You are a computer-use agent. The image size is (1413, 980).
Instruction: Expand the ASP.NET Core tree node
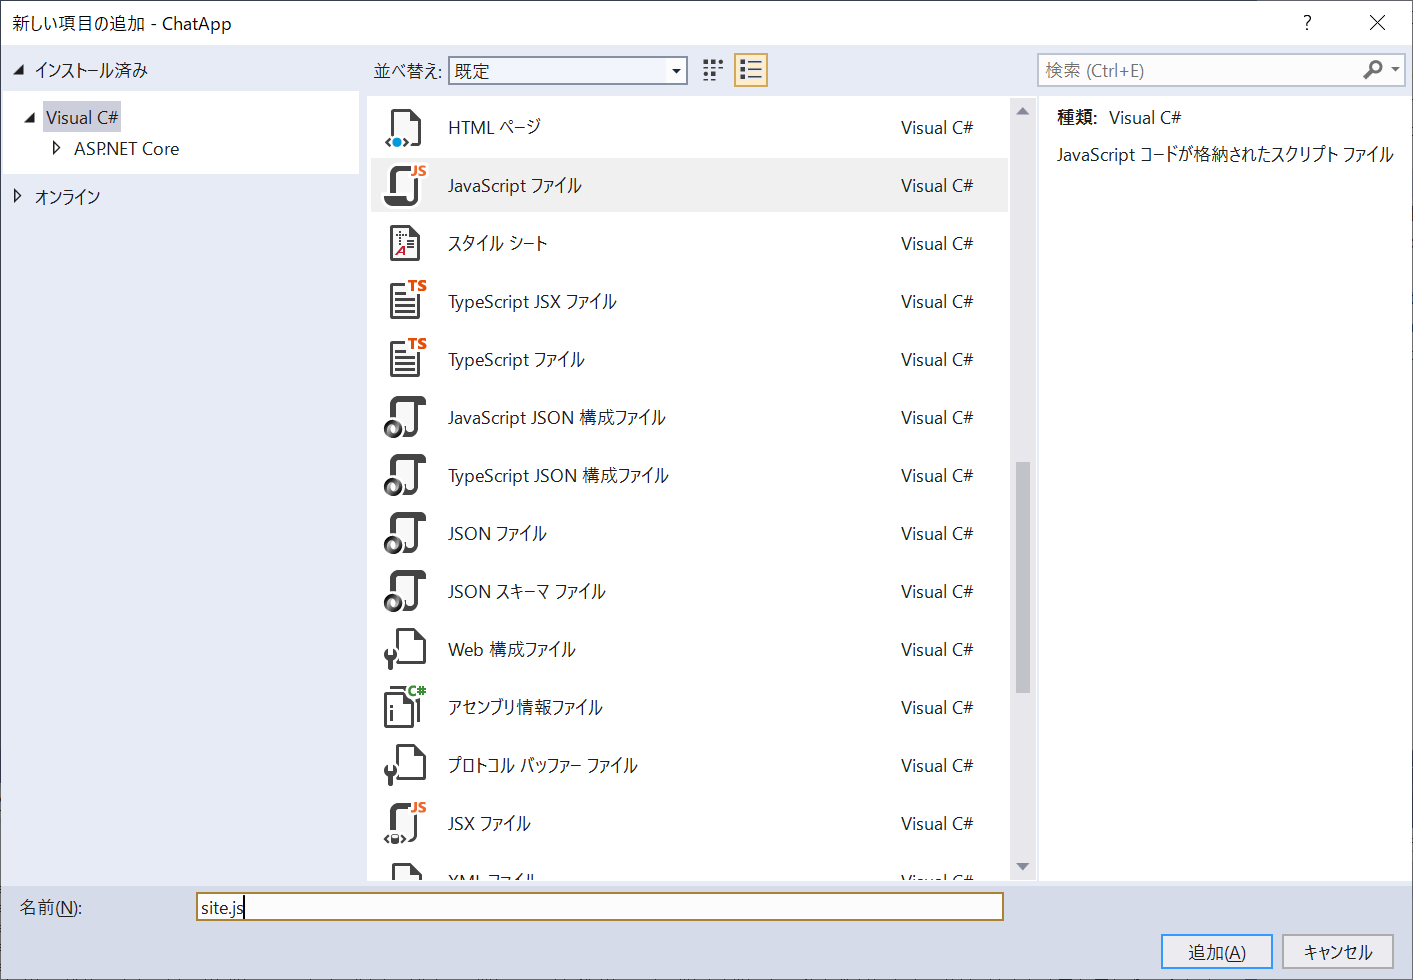[56, 148]
